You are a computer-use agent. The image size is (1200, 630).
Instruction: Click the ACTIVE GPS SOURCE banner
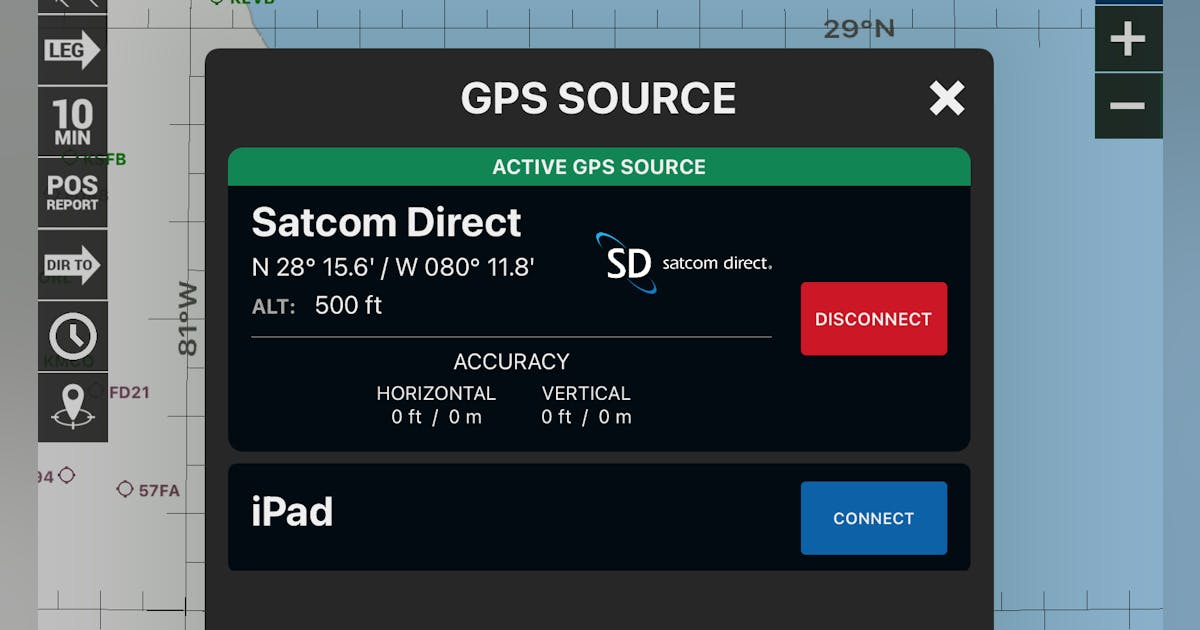[598, 167]
